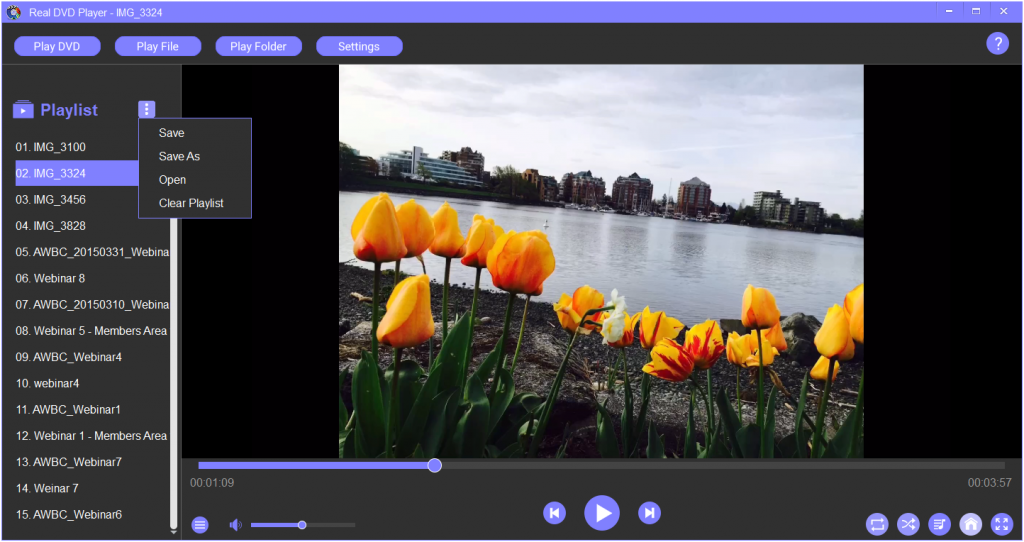Select playlist item 02. IMG_3324
Image resolution: width=1024 pixels, height=542 pixels.
(x=77, y=173)
